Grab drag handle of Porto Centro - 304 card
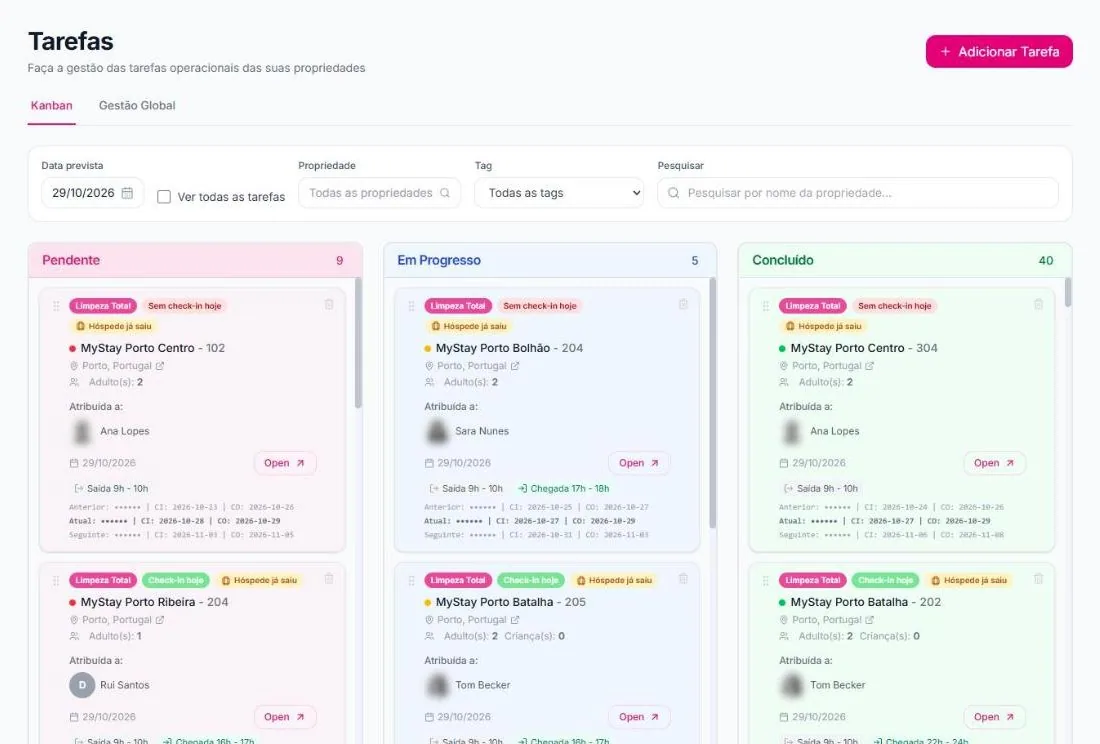1100x744 pixels. [765, 306]
